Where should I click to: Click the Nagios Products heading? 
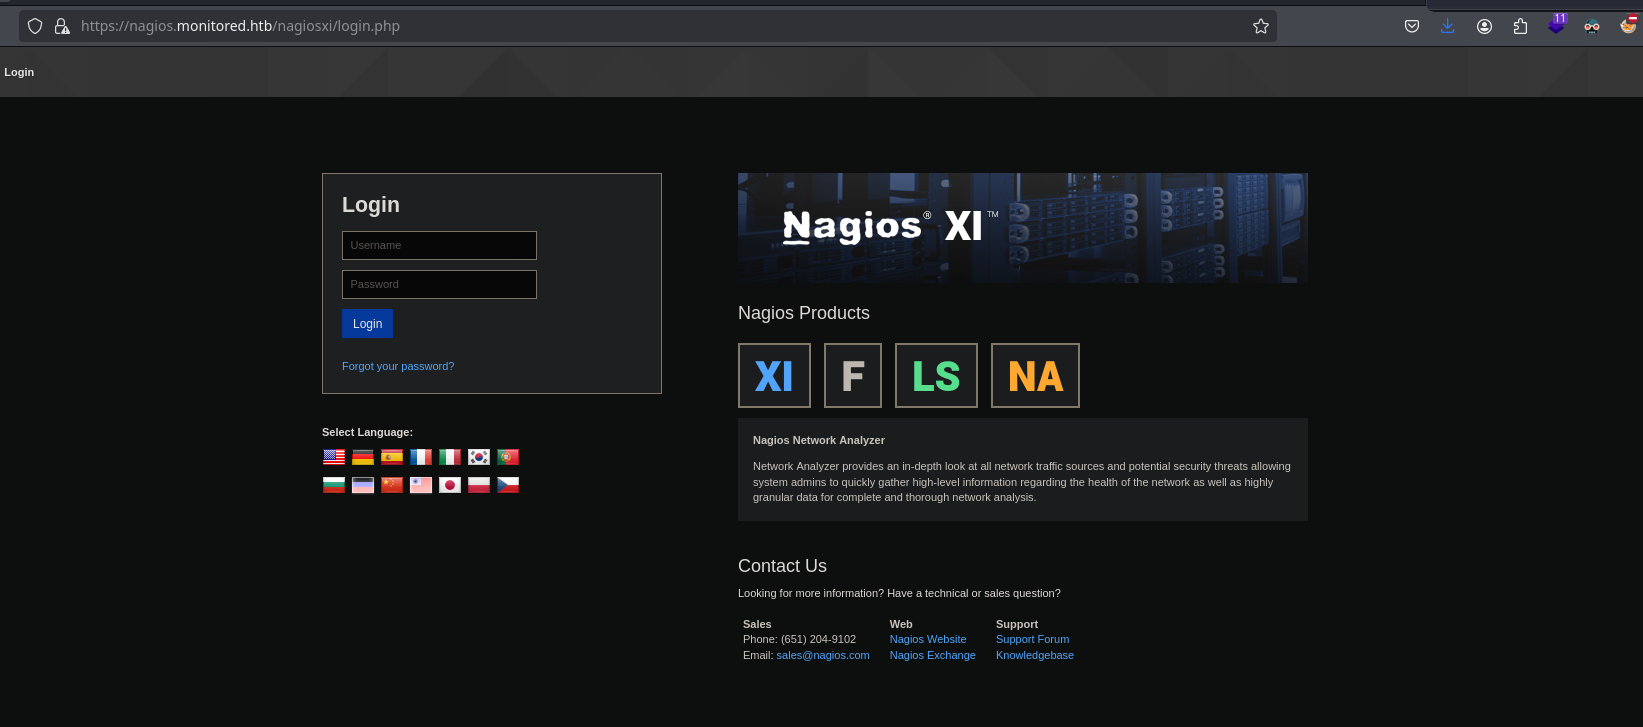pyautogui.click(x=804, y=313)
